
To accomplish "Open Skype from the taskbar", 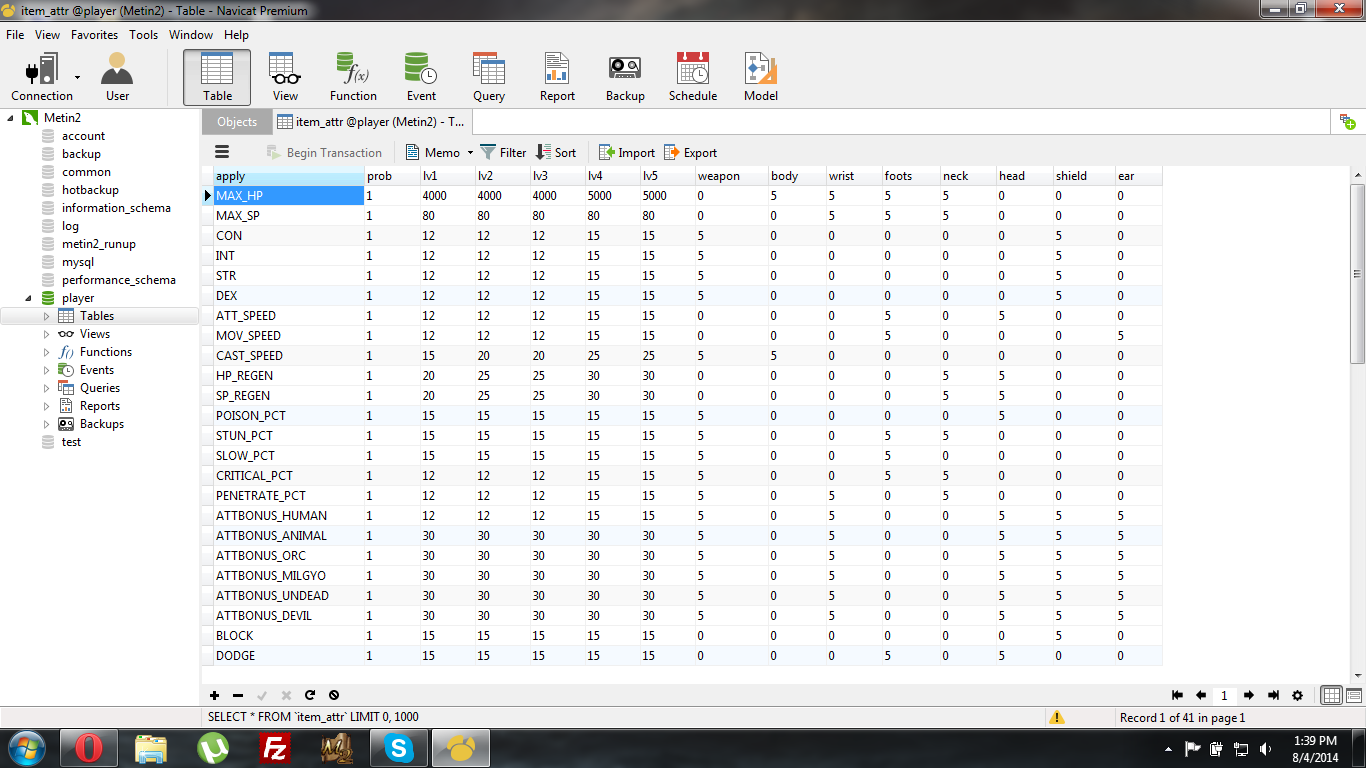I will (x=400, y=748).
